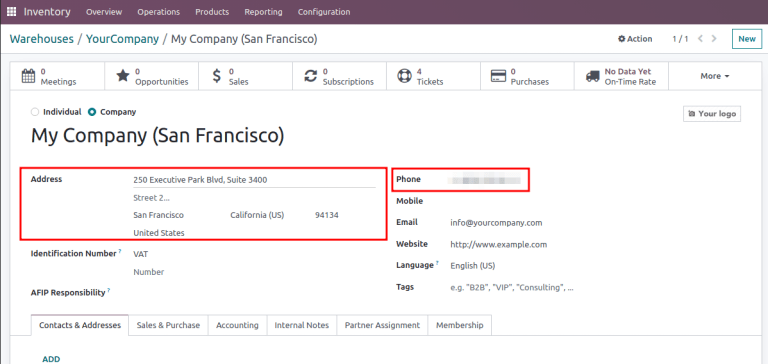Open the Tickets lifebuoy stat button
This screenshot has height=364, width=768.
pos(433,76)
